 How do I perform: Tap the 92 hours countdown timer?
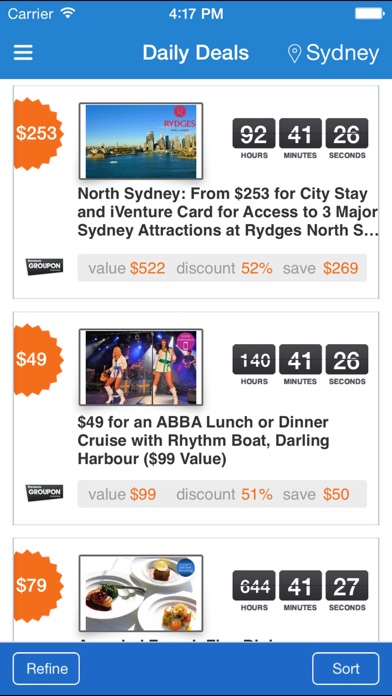254,138
